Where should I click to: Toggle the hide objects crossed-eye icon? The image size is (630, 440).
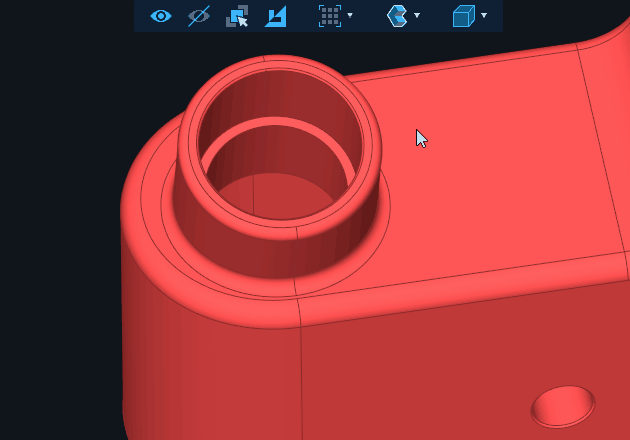[199, 16]
